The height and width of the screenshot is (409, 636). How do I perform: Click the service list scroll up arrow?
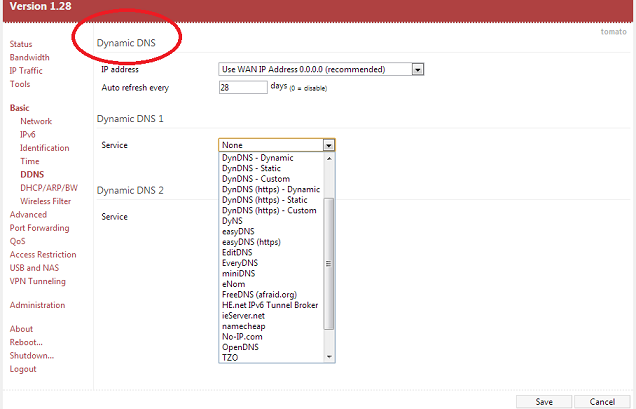coord(329,158)
